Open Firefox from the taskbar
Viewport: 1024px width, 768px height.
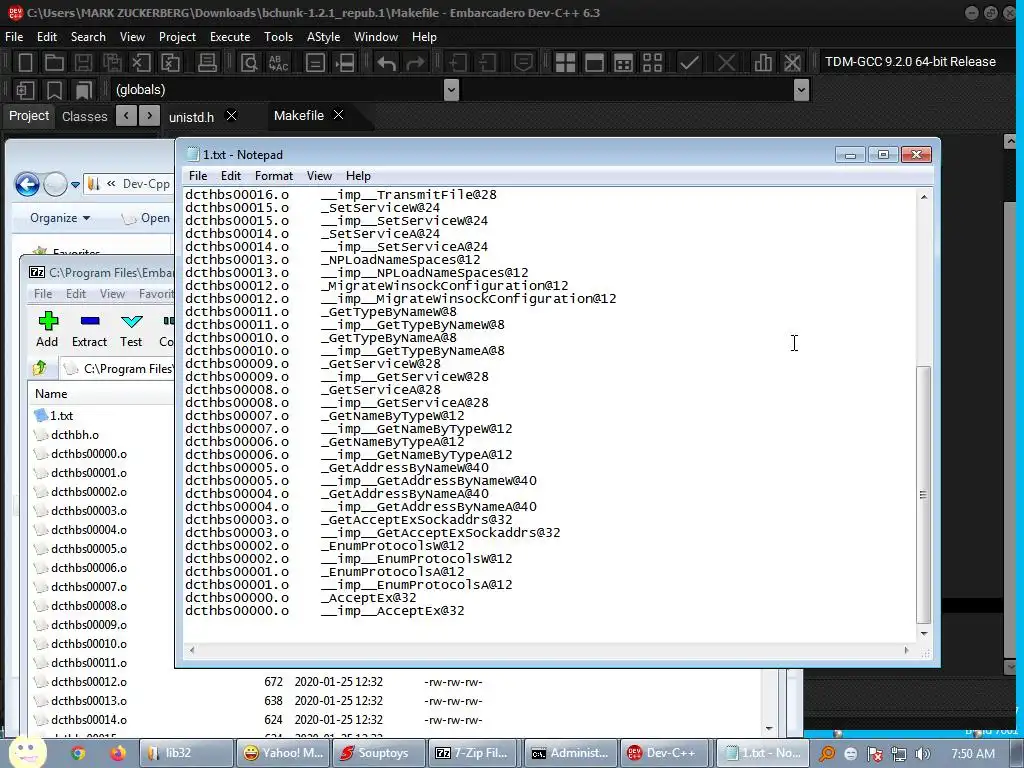click(118, 753)
